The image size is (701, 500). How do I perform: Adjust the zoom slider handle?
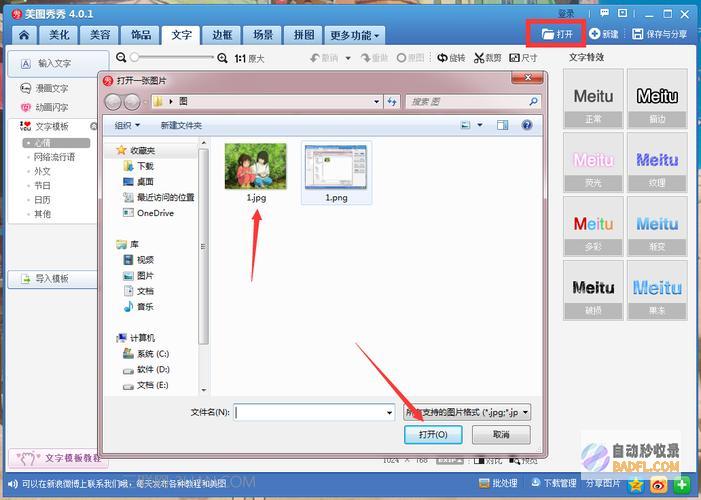[135, 57]
